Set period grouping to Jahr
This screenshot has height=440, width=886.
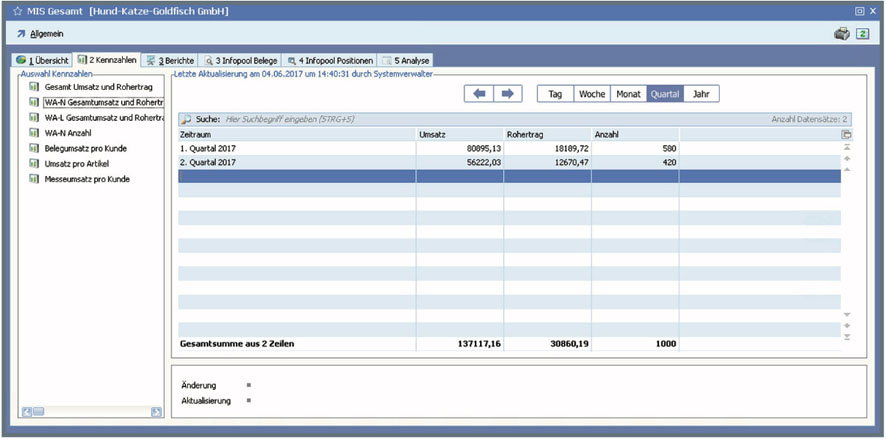(x=701, y=94)
